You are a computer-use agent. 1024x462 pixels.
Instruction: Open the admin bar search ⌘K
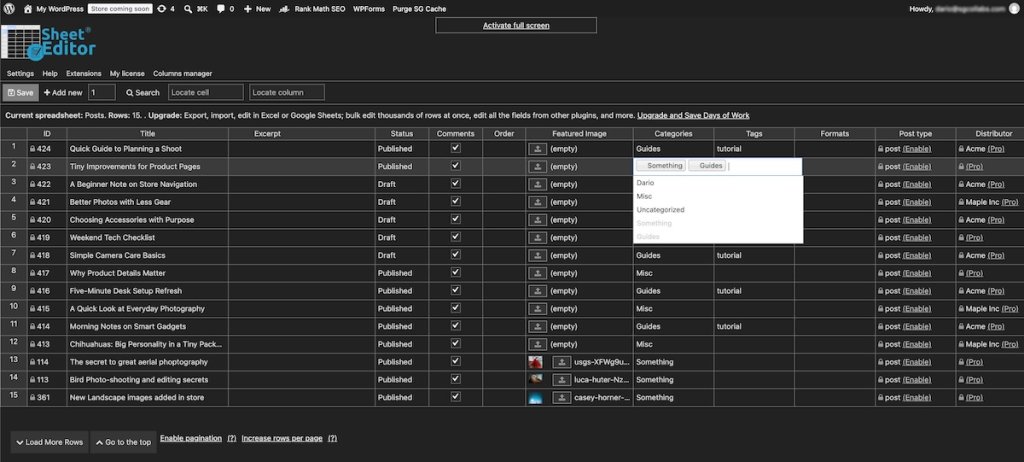click(x=196, y=9)
